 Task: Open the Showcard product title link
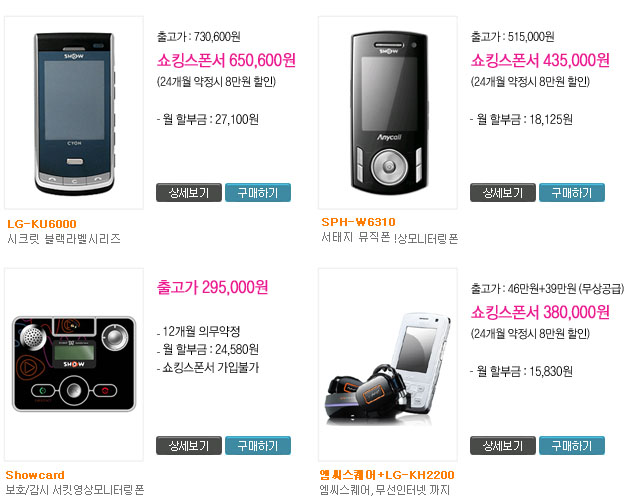coord(35,475)
